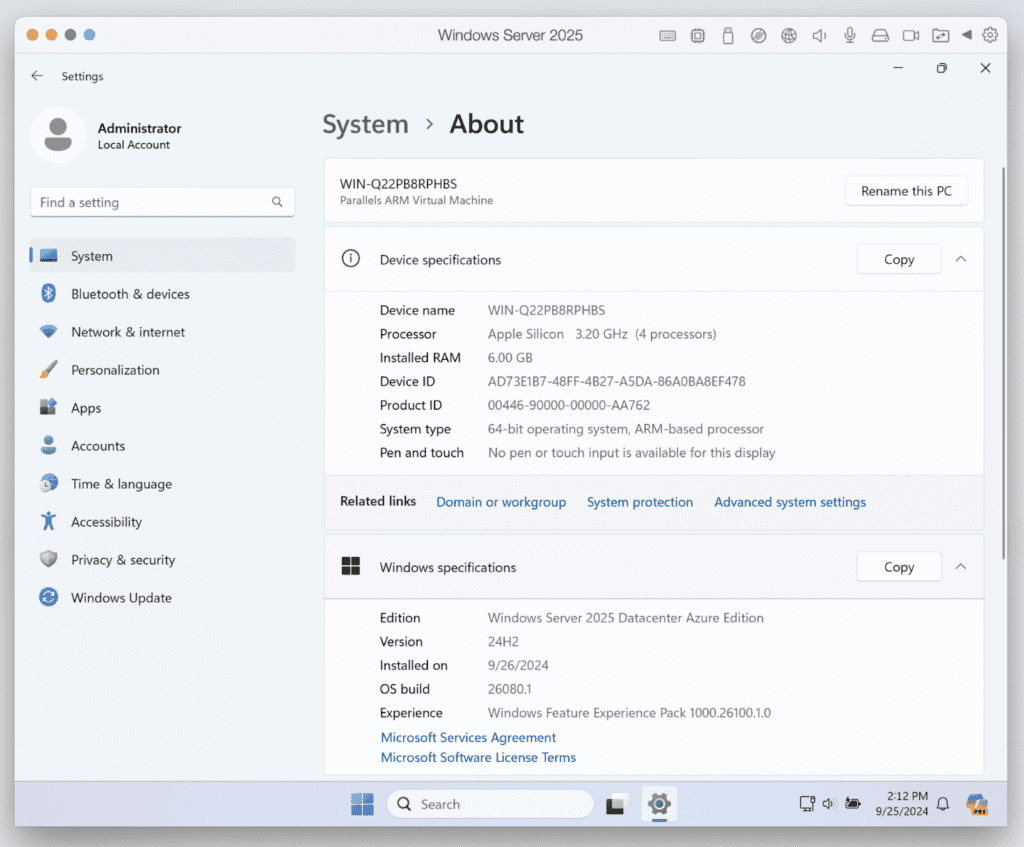Collapse the Device specifications section
The image size is (1024, 847).
click(x=960, y=258)
